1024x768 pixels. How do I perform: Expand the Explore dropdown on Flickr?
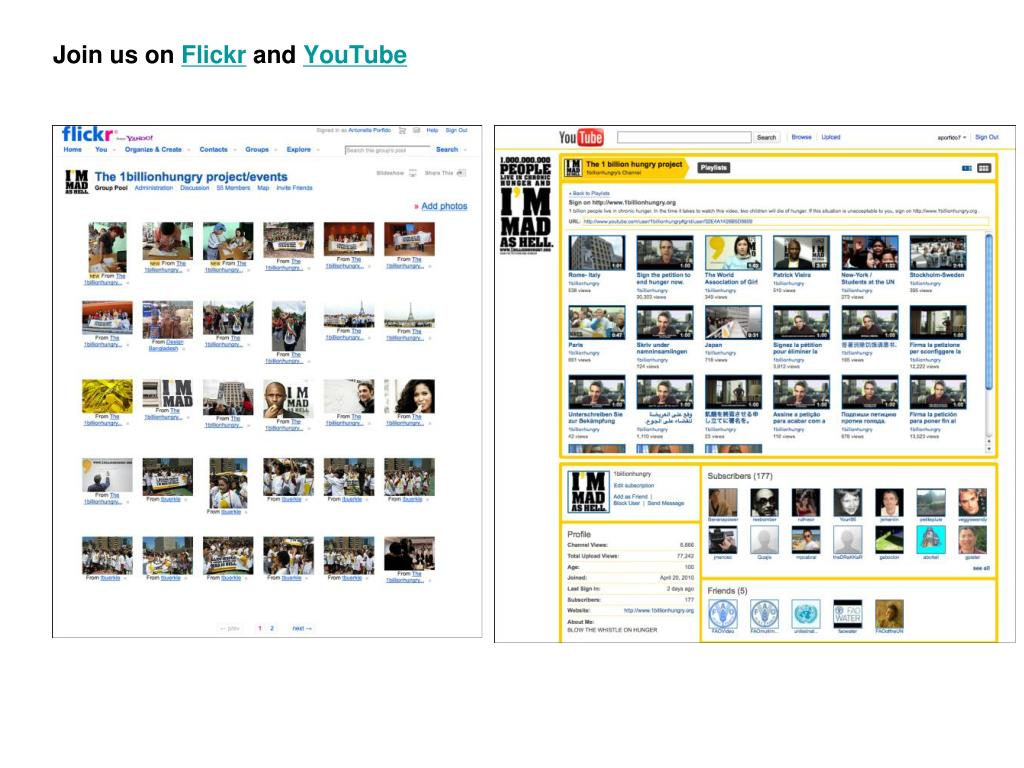(318, 150)
